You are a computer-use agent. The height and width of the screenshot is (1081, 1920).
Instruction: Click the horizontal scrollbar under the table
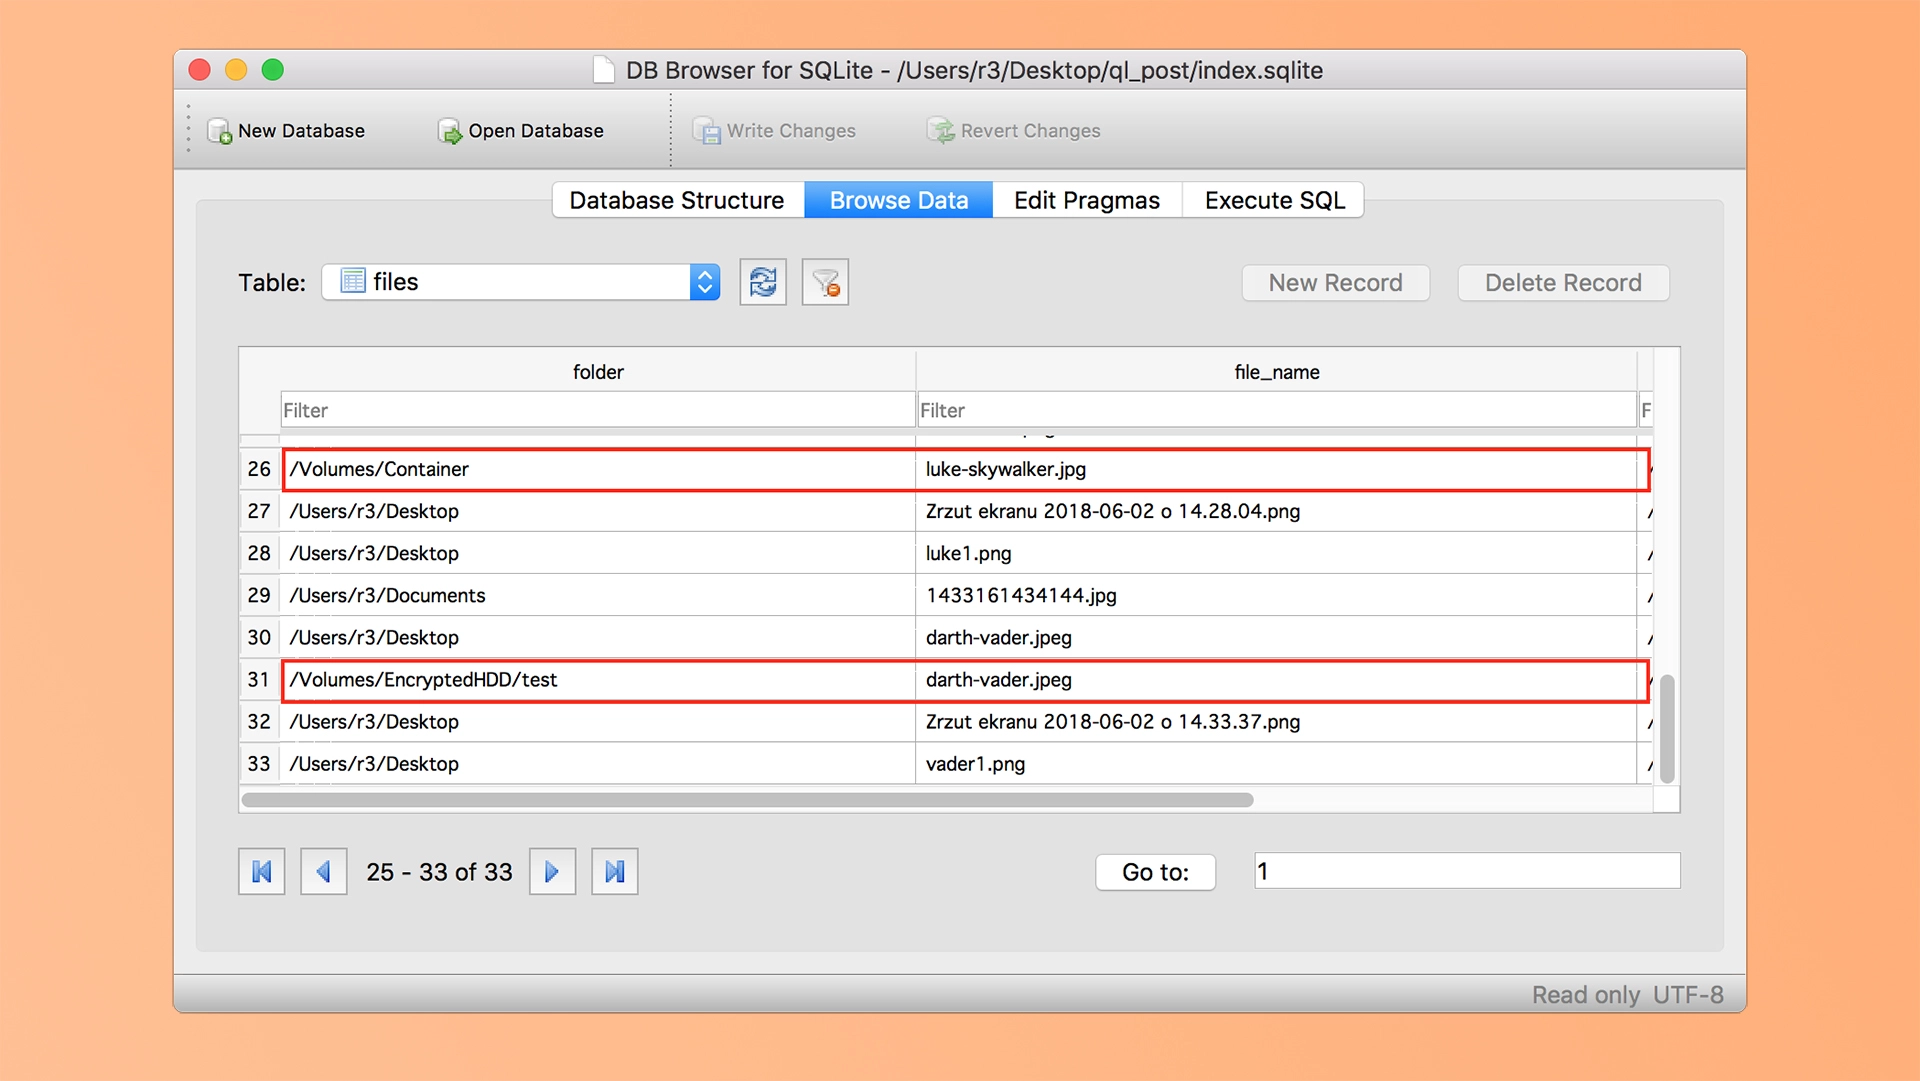coord(747,800)
